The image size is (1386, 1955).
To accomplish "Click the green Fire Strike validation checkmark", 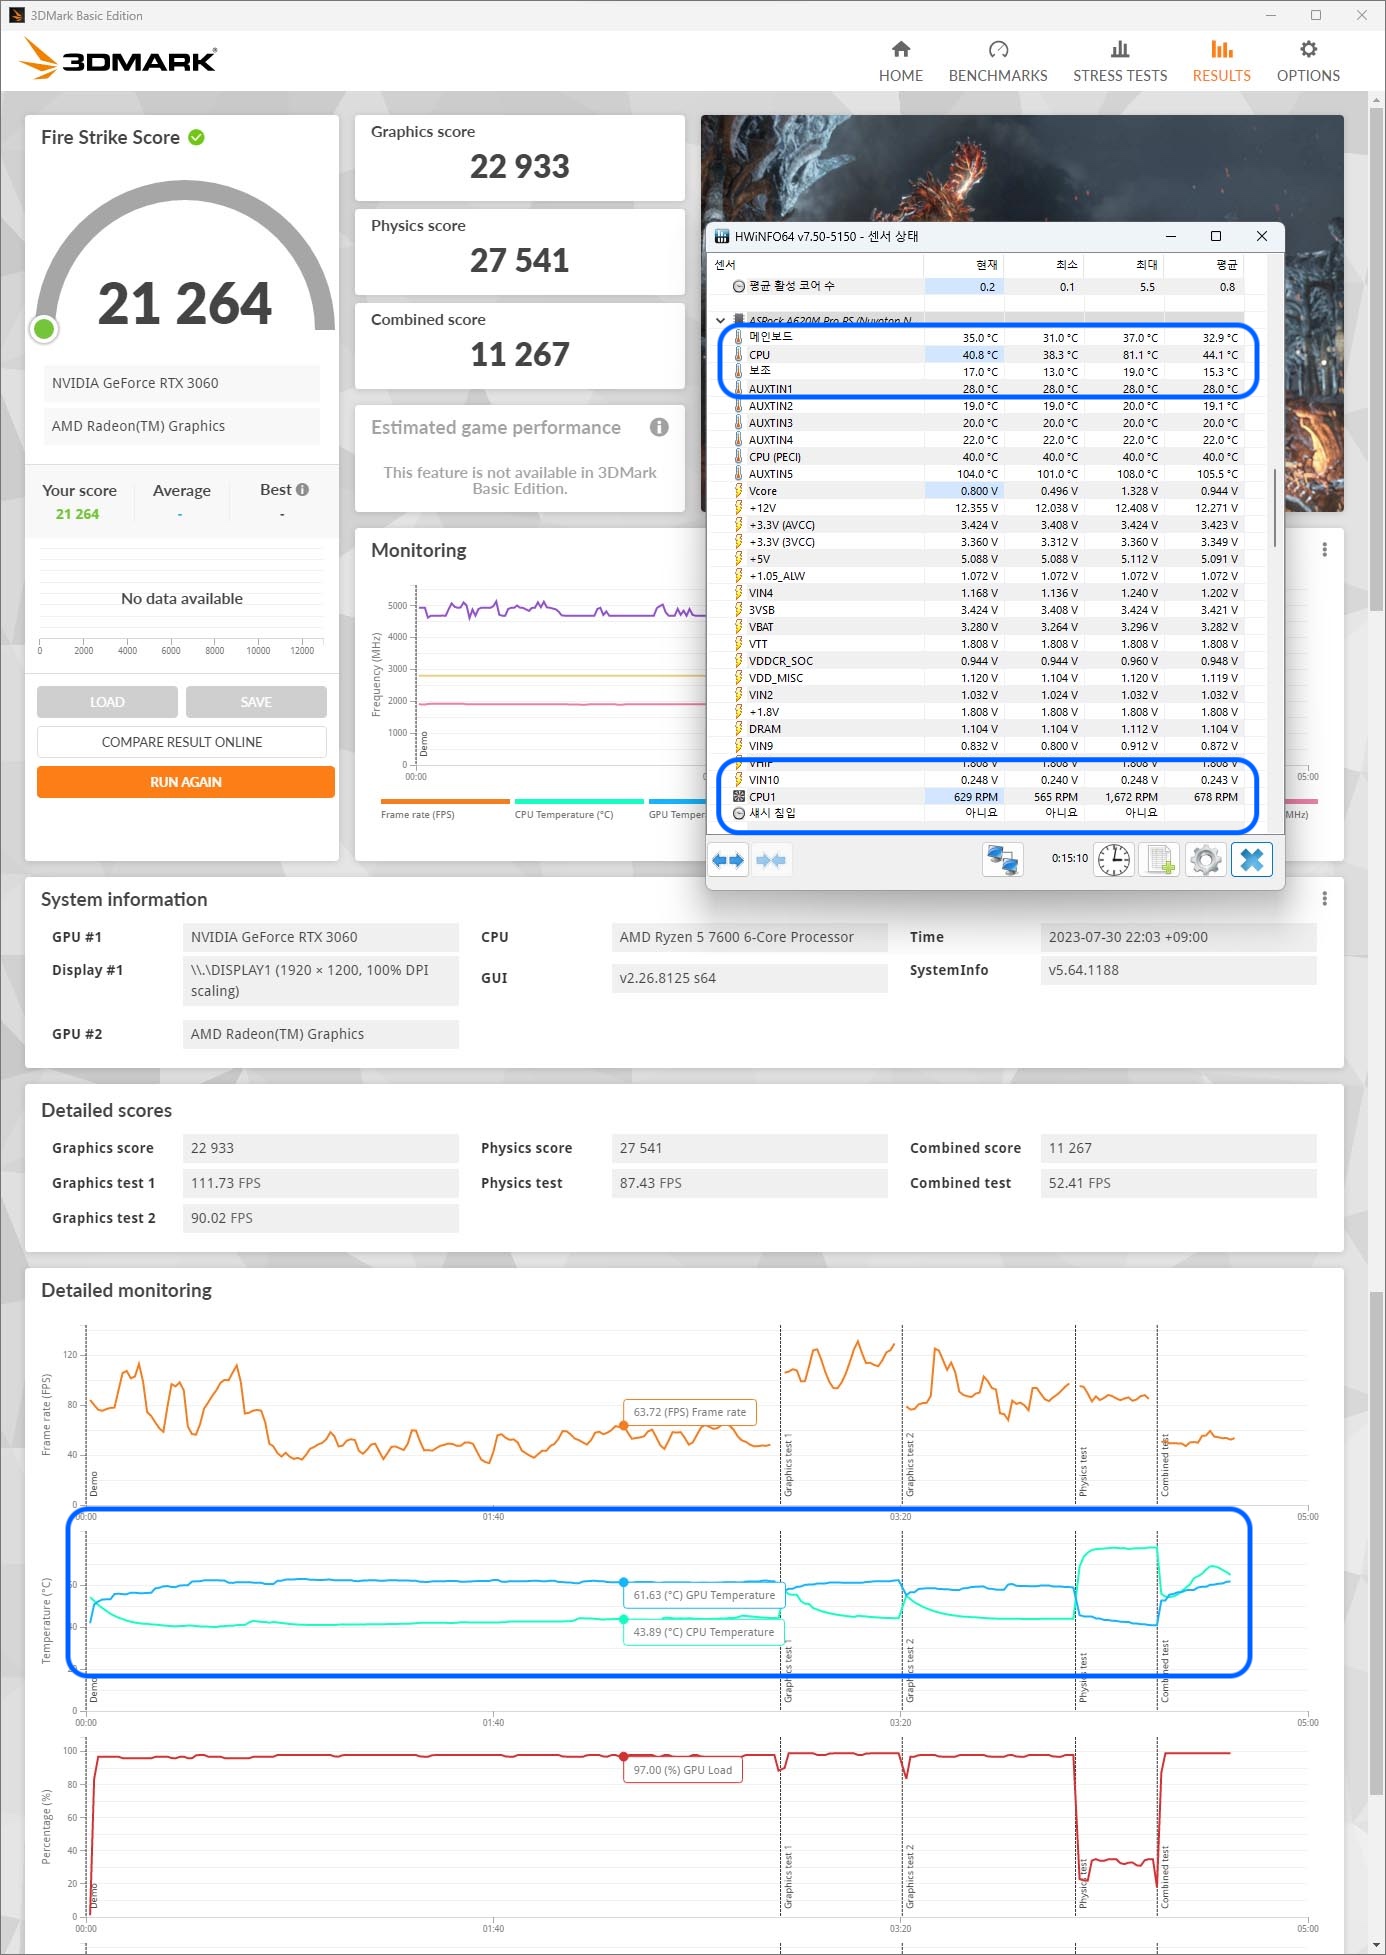I will (197, 137).
